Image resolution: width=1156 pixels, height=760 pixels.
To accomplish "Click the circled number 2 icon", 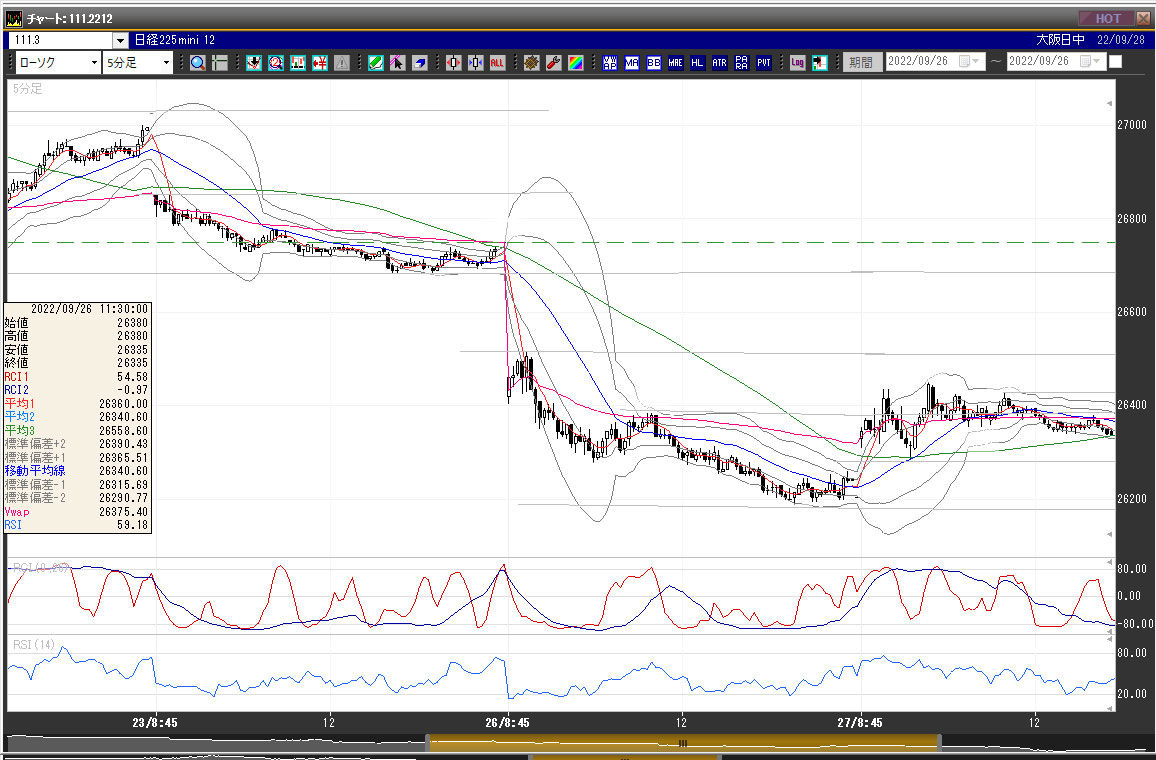I will (x=276, y=63).
